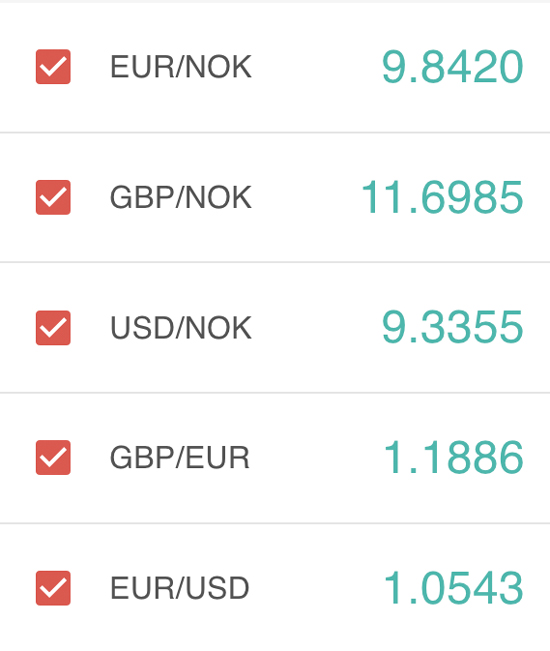Click blank space between EUR/NOK and 9.8420
Image resolution: width=550 pixels, height=651 pixels.
317,67
